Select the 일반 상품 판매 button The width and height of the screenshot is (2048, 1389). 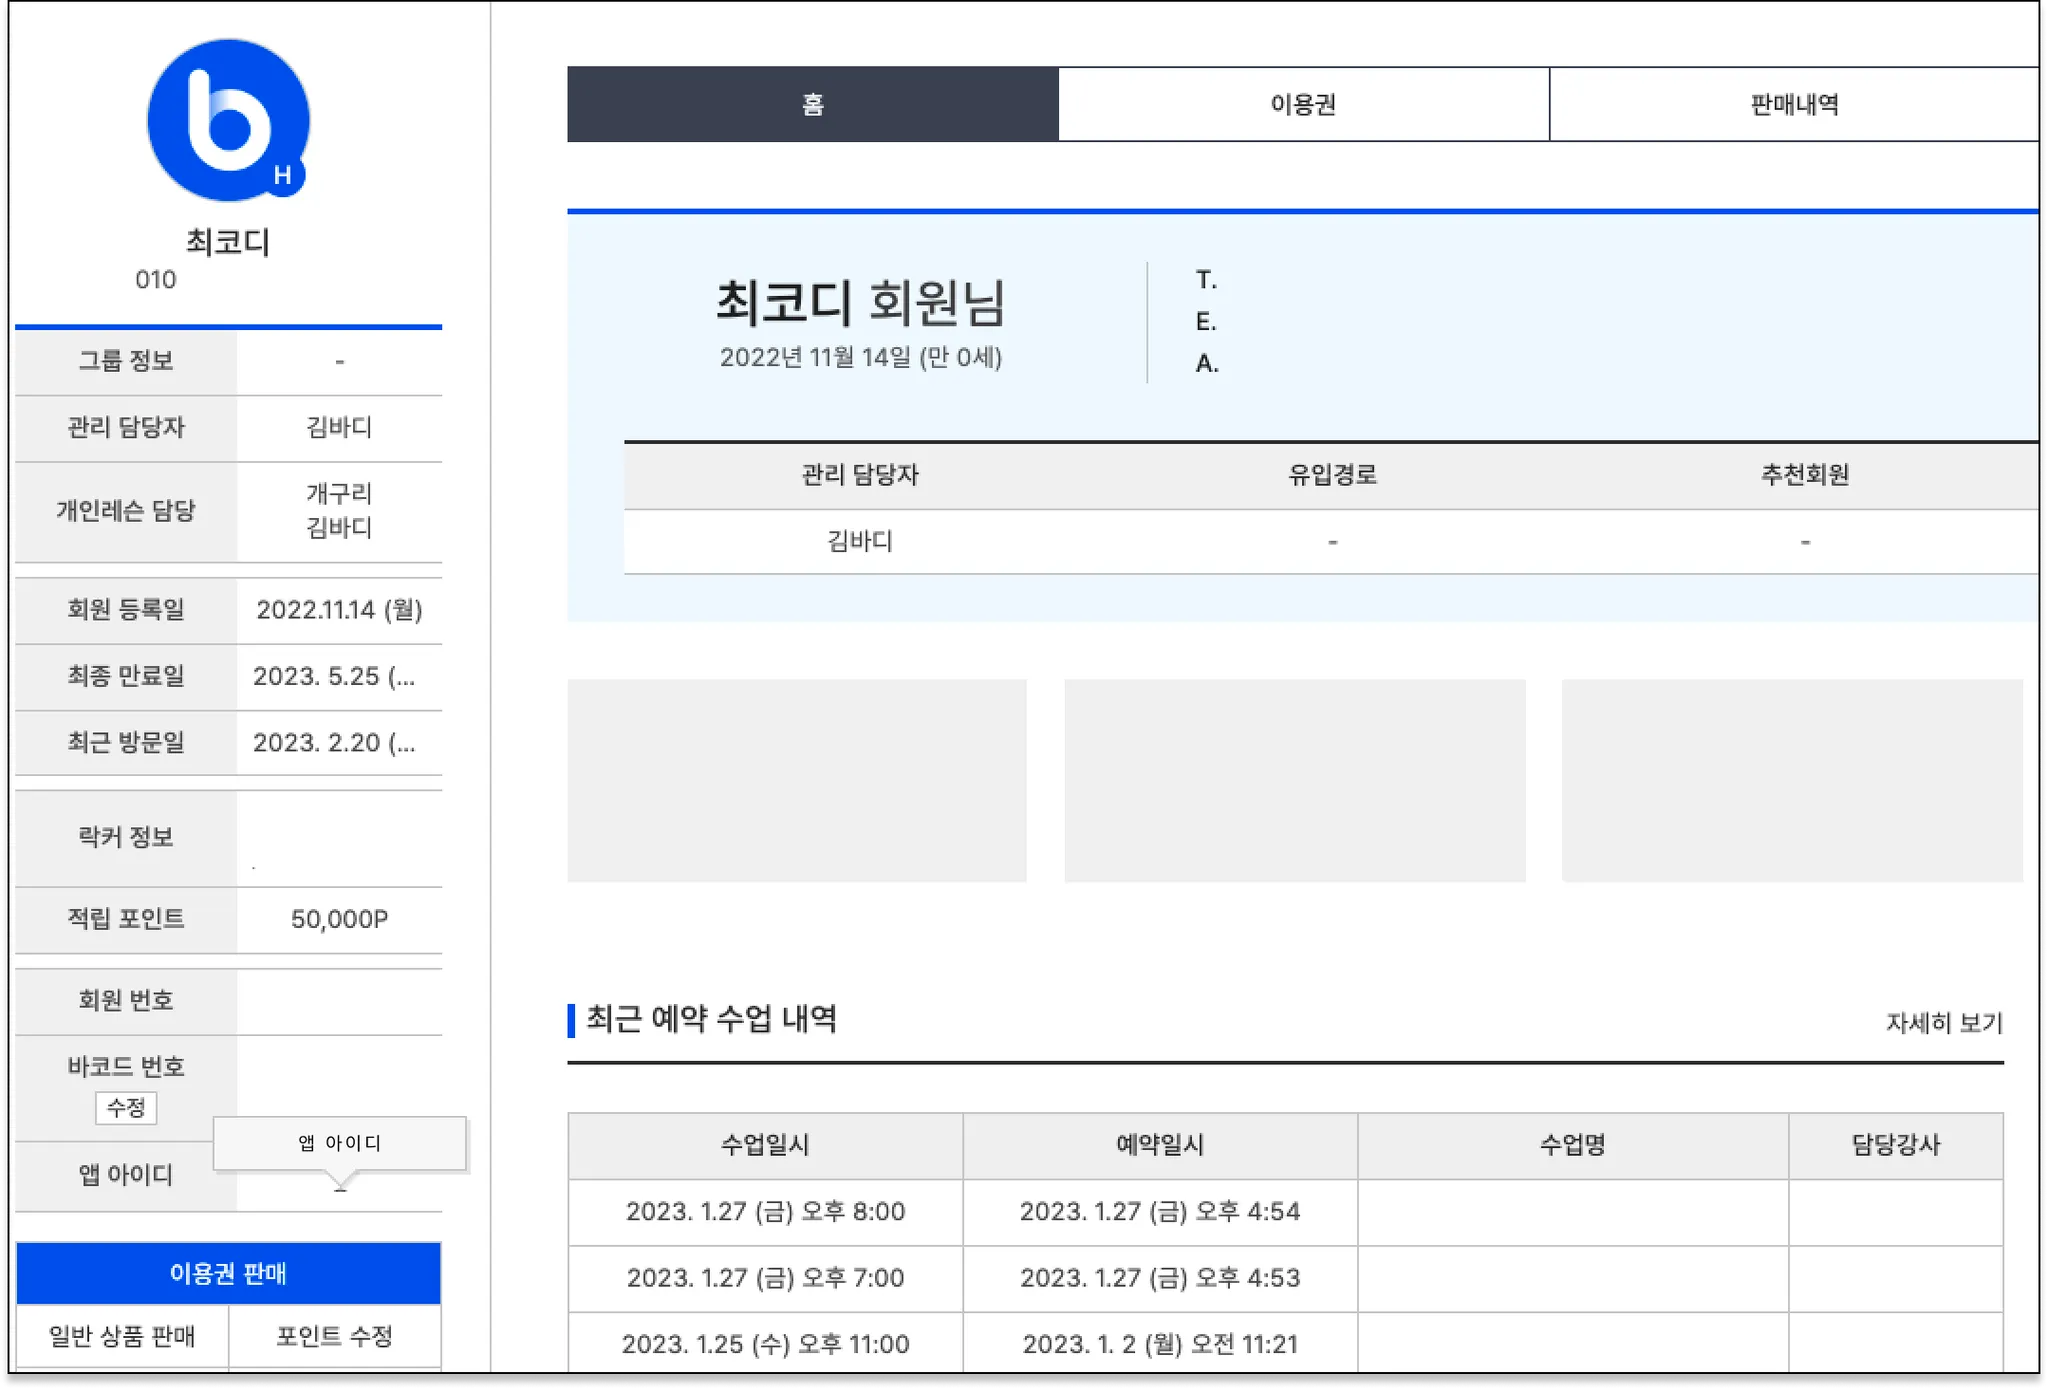pos(122,1336)
